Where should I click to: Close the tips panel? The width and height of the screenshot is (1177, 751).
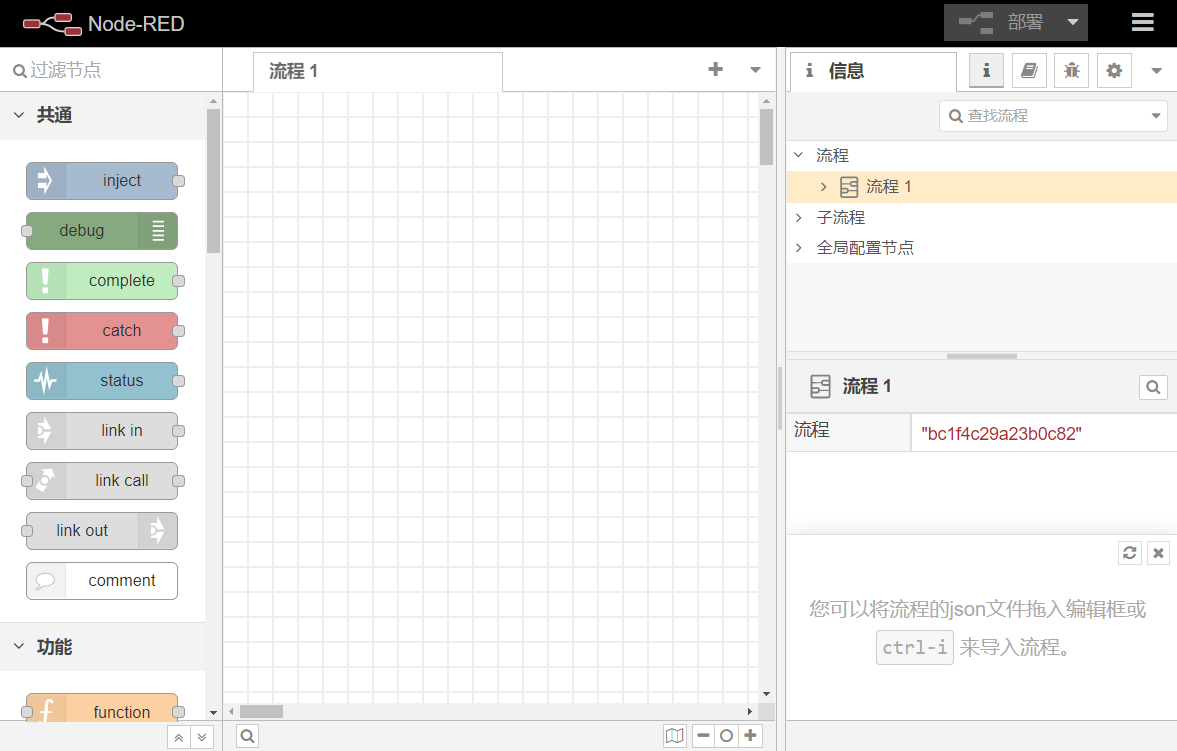(1158, 553)
